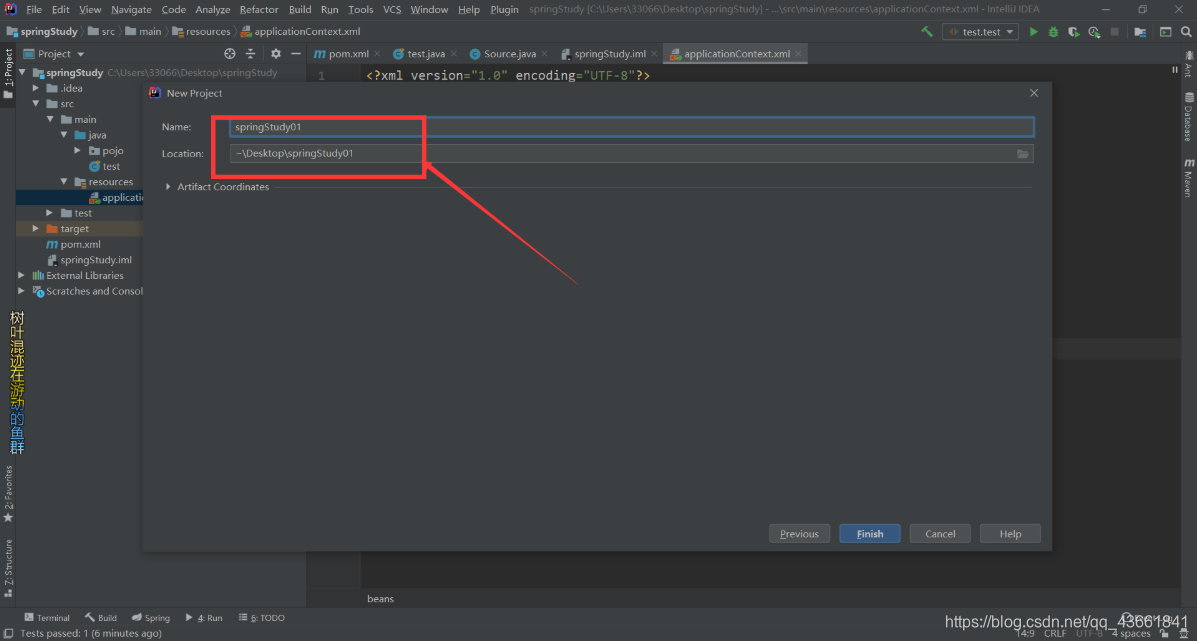Collapse the springStudy root tree node
Image resolution: width=1197 pixels, height=641 pixels.
pos(22,72)
